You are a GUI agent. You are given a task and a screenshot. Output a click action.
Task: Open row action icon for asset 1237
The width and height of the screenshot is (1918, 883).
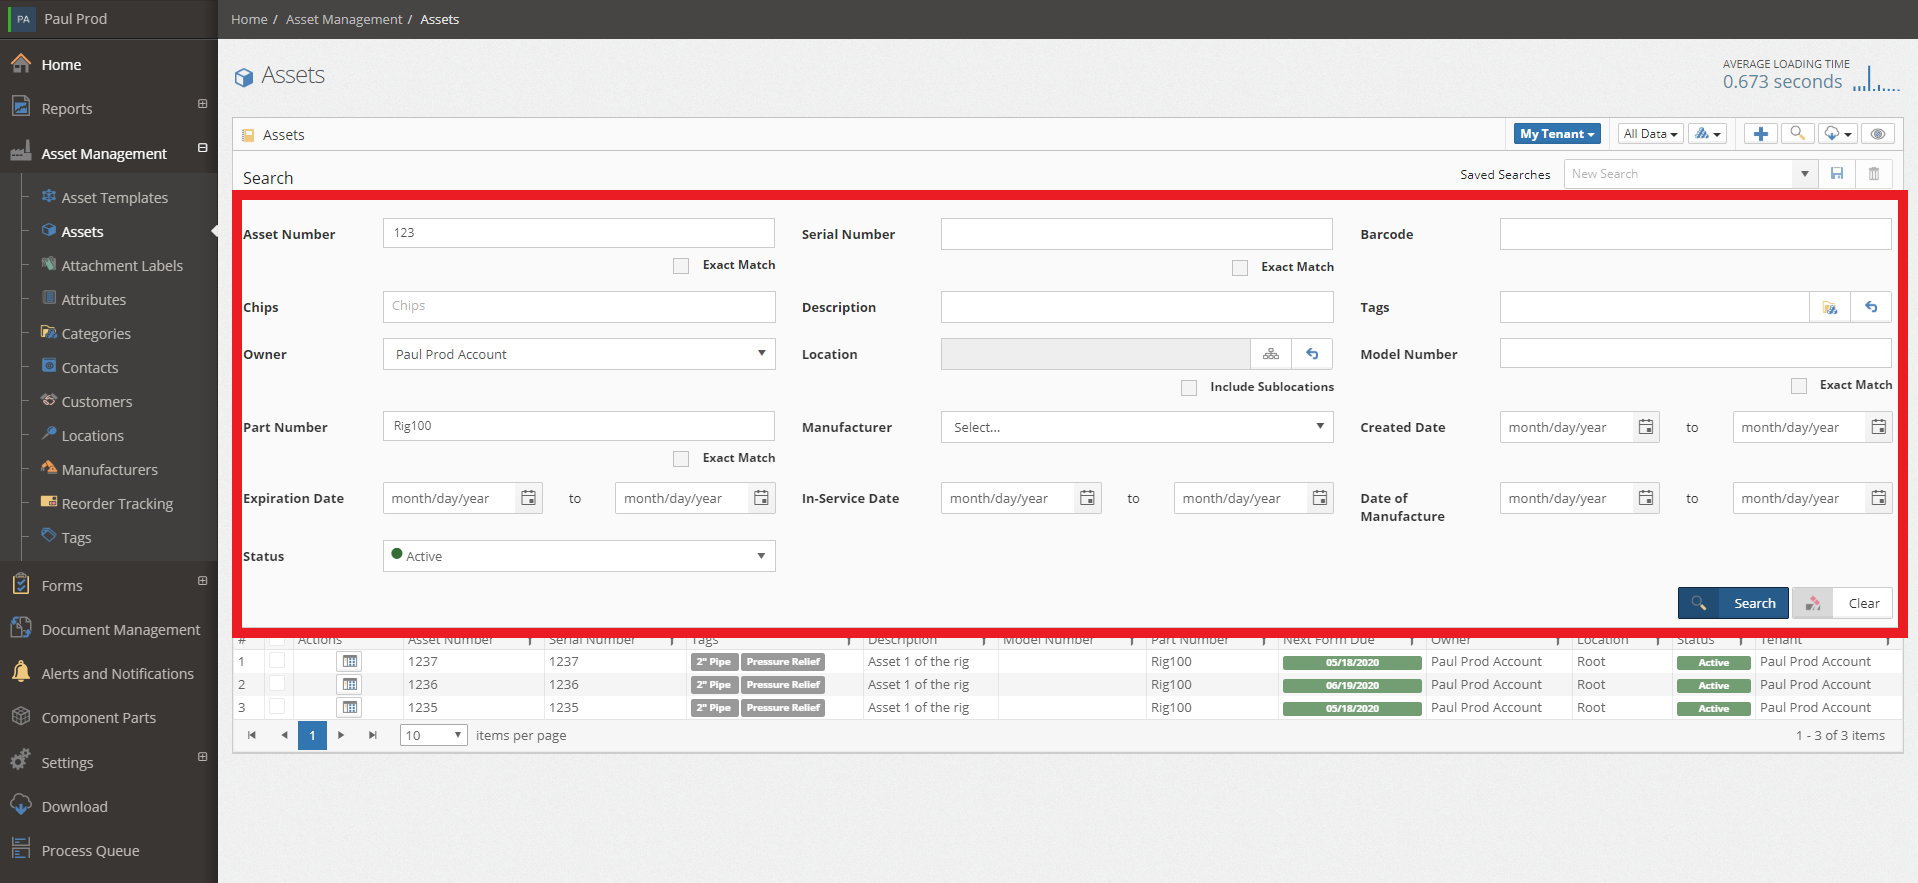tap(349, 661)
